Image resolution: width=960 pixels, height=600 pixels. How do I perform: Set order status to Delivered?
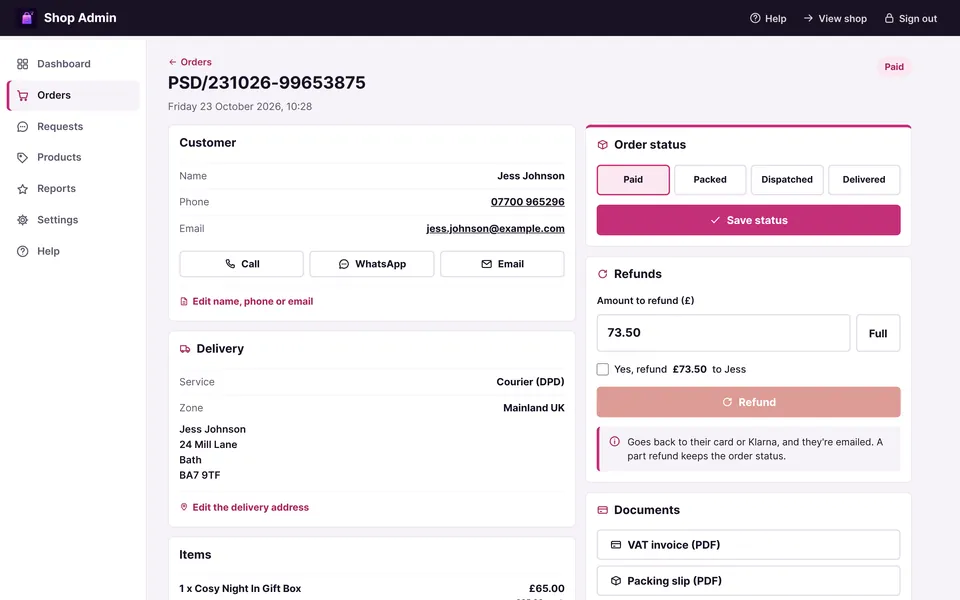pos(864,180)
